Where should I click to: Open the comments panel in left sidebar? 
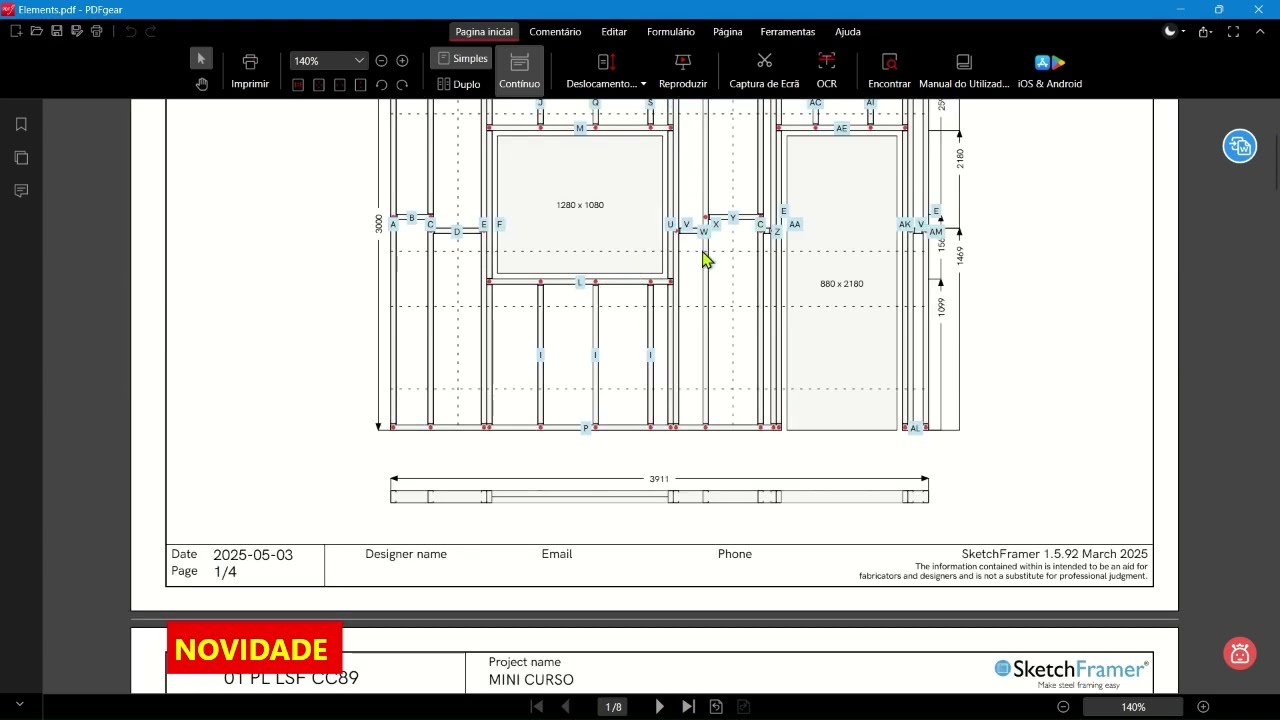21,191
